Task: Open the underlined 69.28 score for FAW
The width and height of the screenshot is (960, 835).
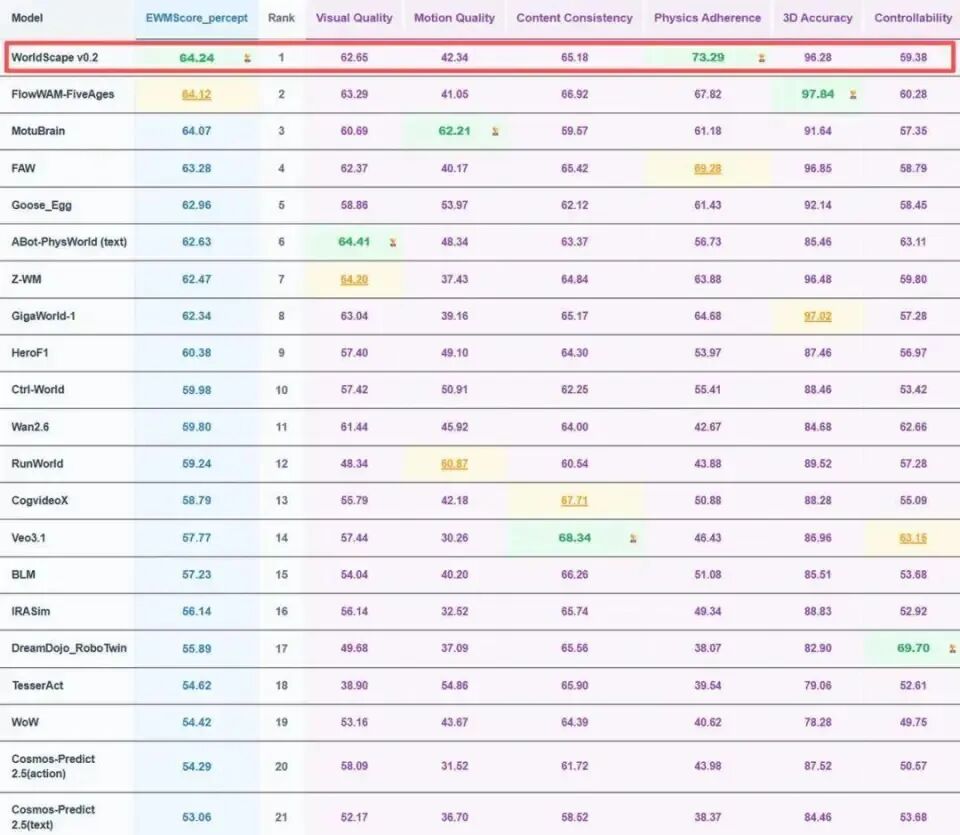Action: point(707,168)
